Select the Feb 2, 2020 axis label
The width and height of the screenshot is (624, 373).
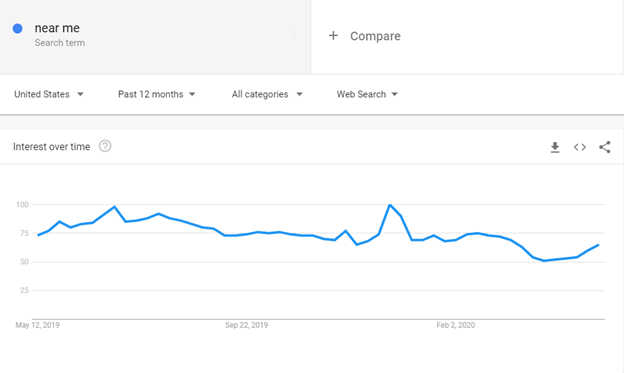456,325
